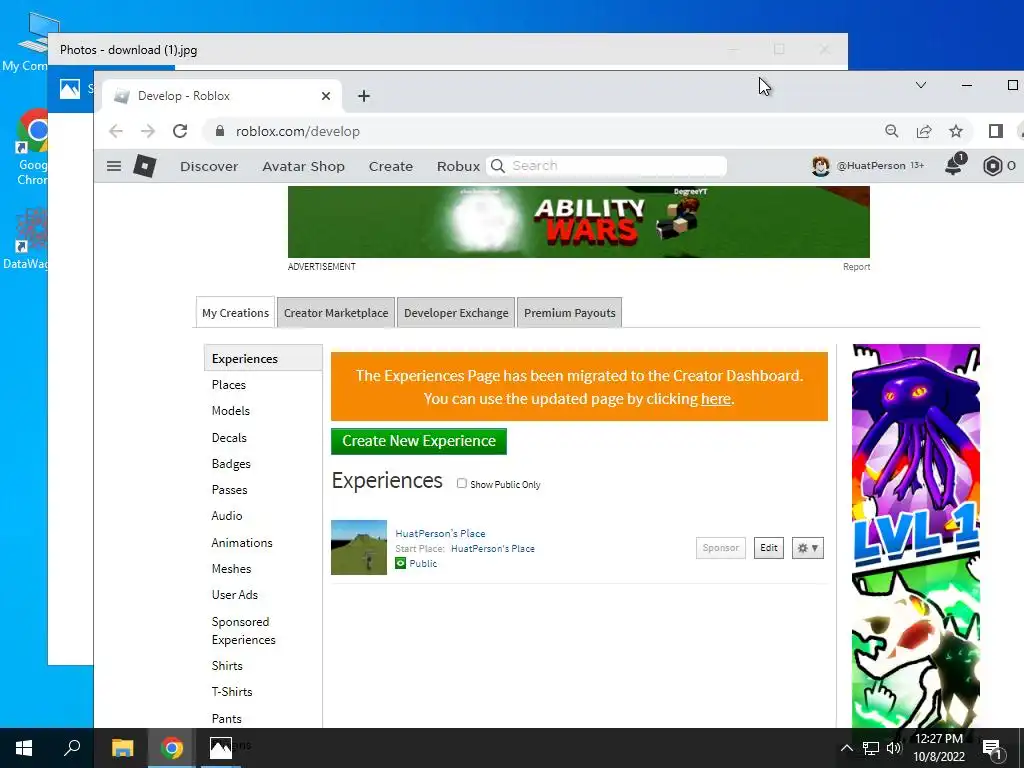1024x768 pixels.
Task: Click the Chrome address bar URL
Action: 298,131
